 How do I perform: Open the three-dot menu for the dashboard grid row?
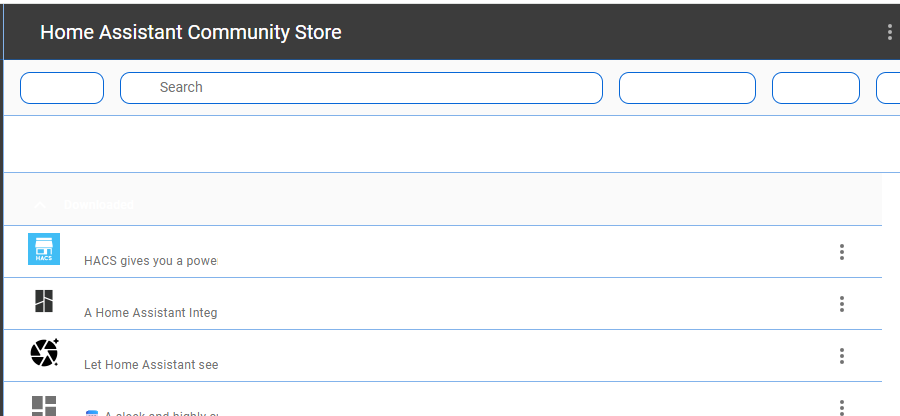pyautogui.click(x=842, y=406)
